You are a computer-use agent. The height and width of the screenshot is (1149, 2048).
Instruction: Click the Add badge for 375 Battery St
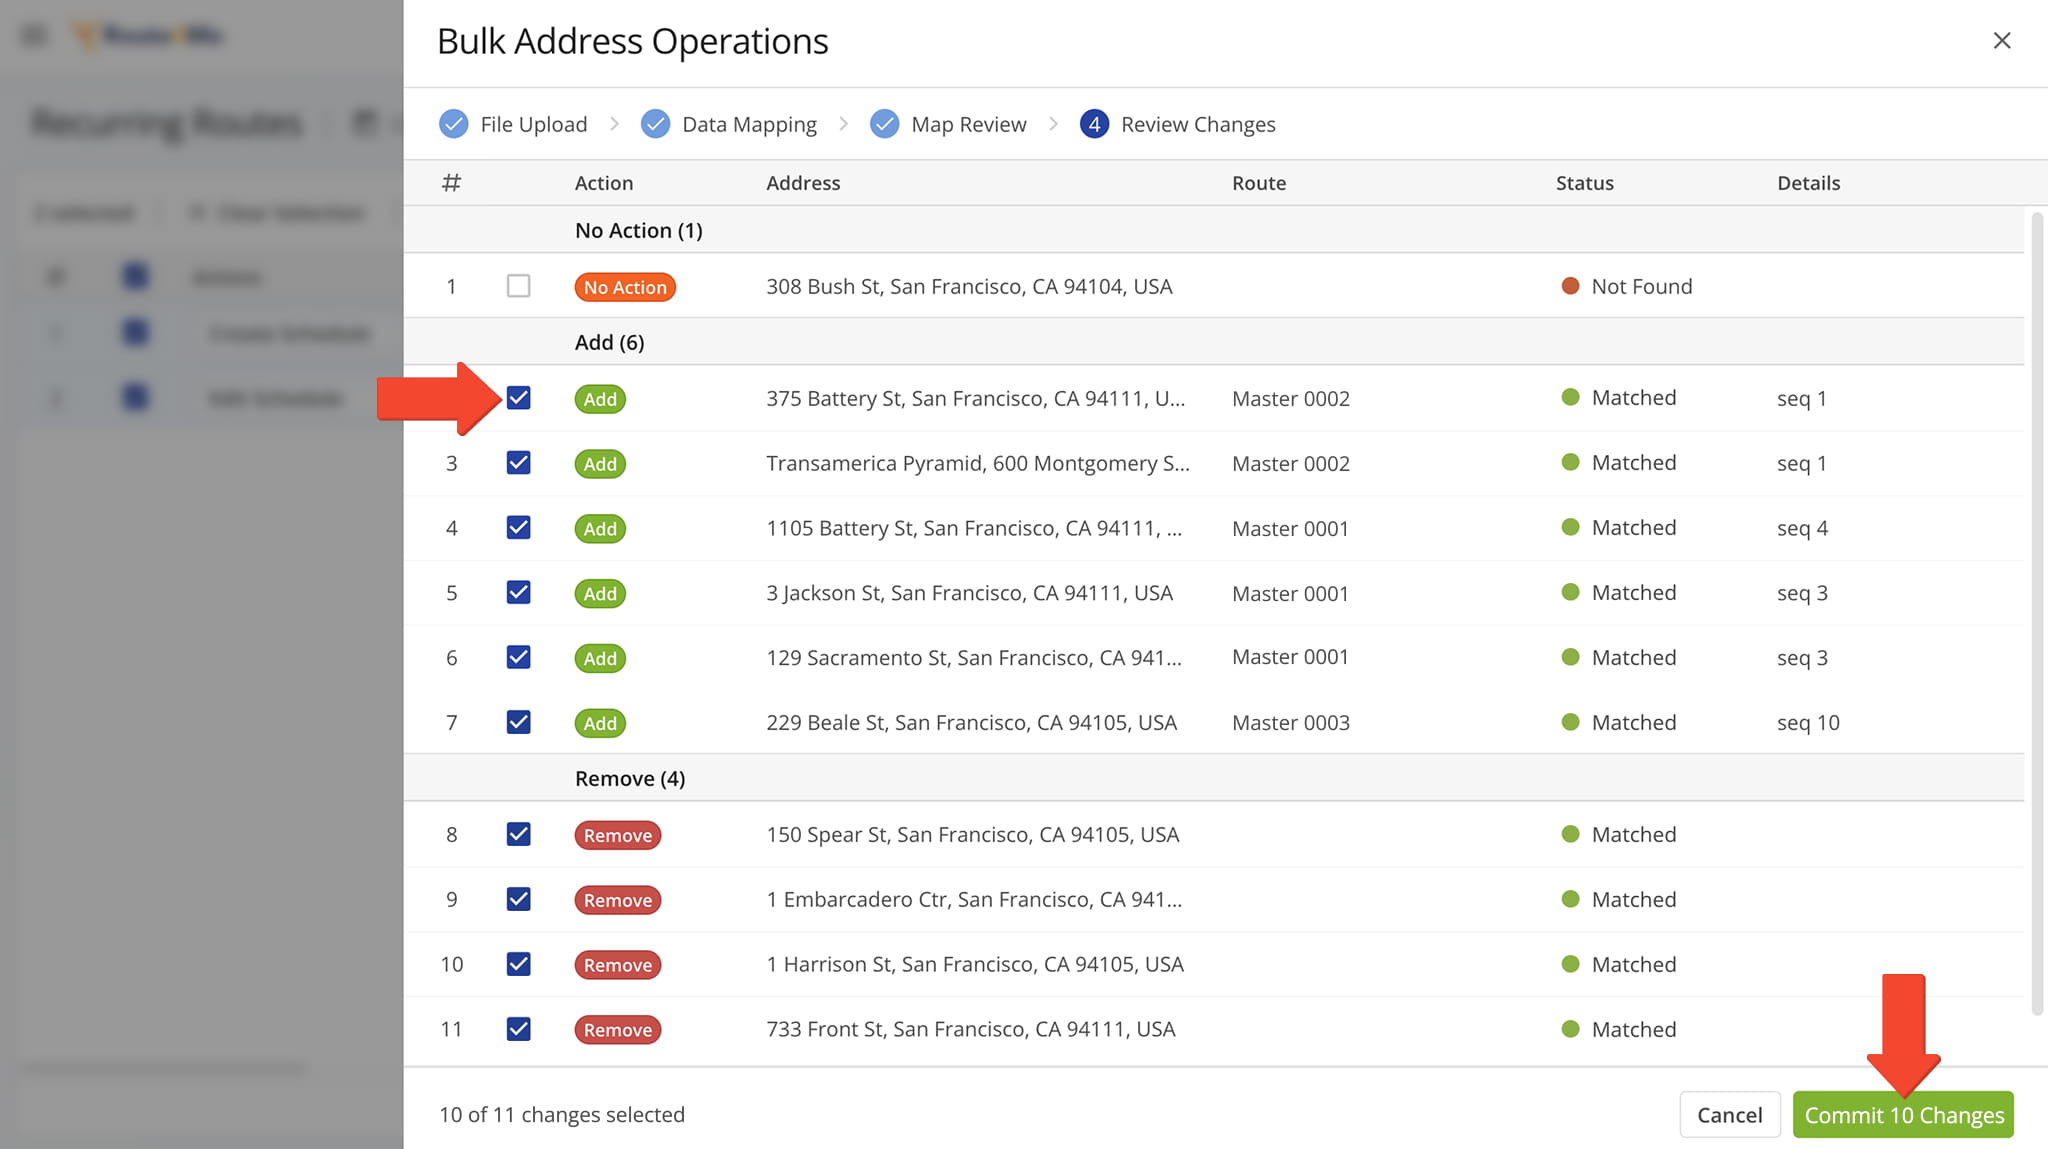(600, 399)
